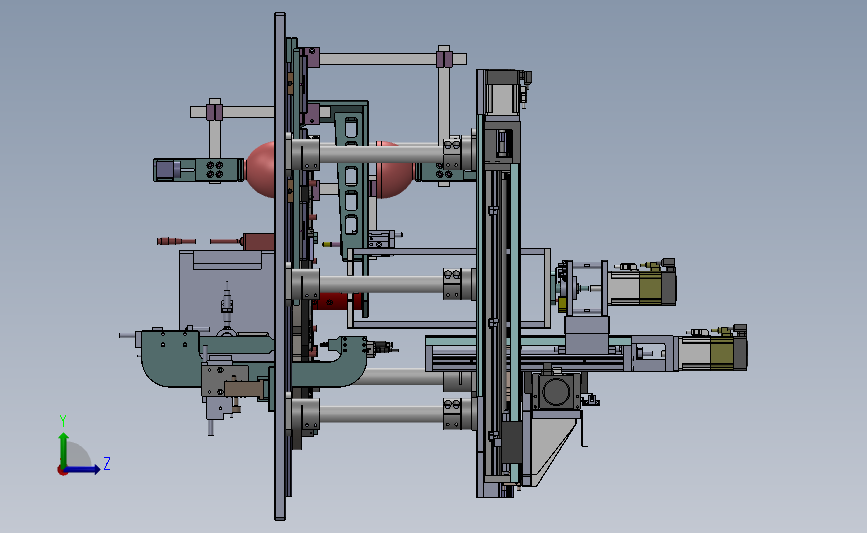
Task: Pick the perforated green vertical bracket
Action: point(351,182)
